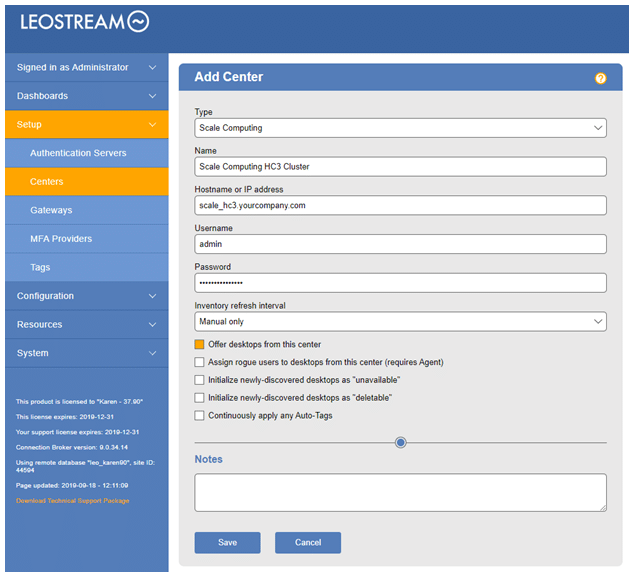This screenshot has width=632, height=574.
Task: Click the Add Center heading
Action: [229, 77]
